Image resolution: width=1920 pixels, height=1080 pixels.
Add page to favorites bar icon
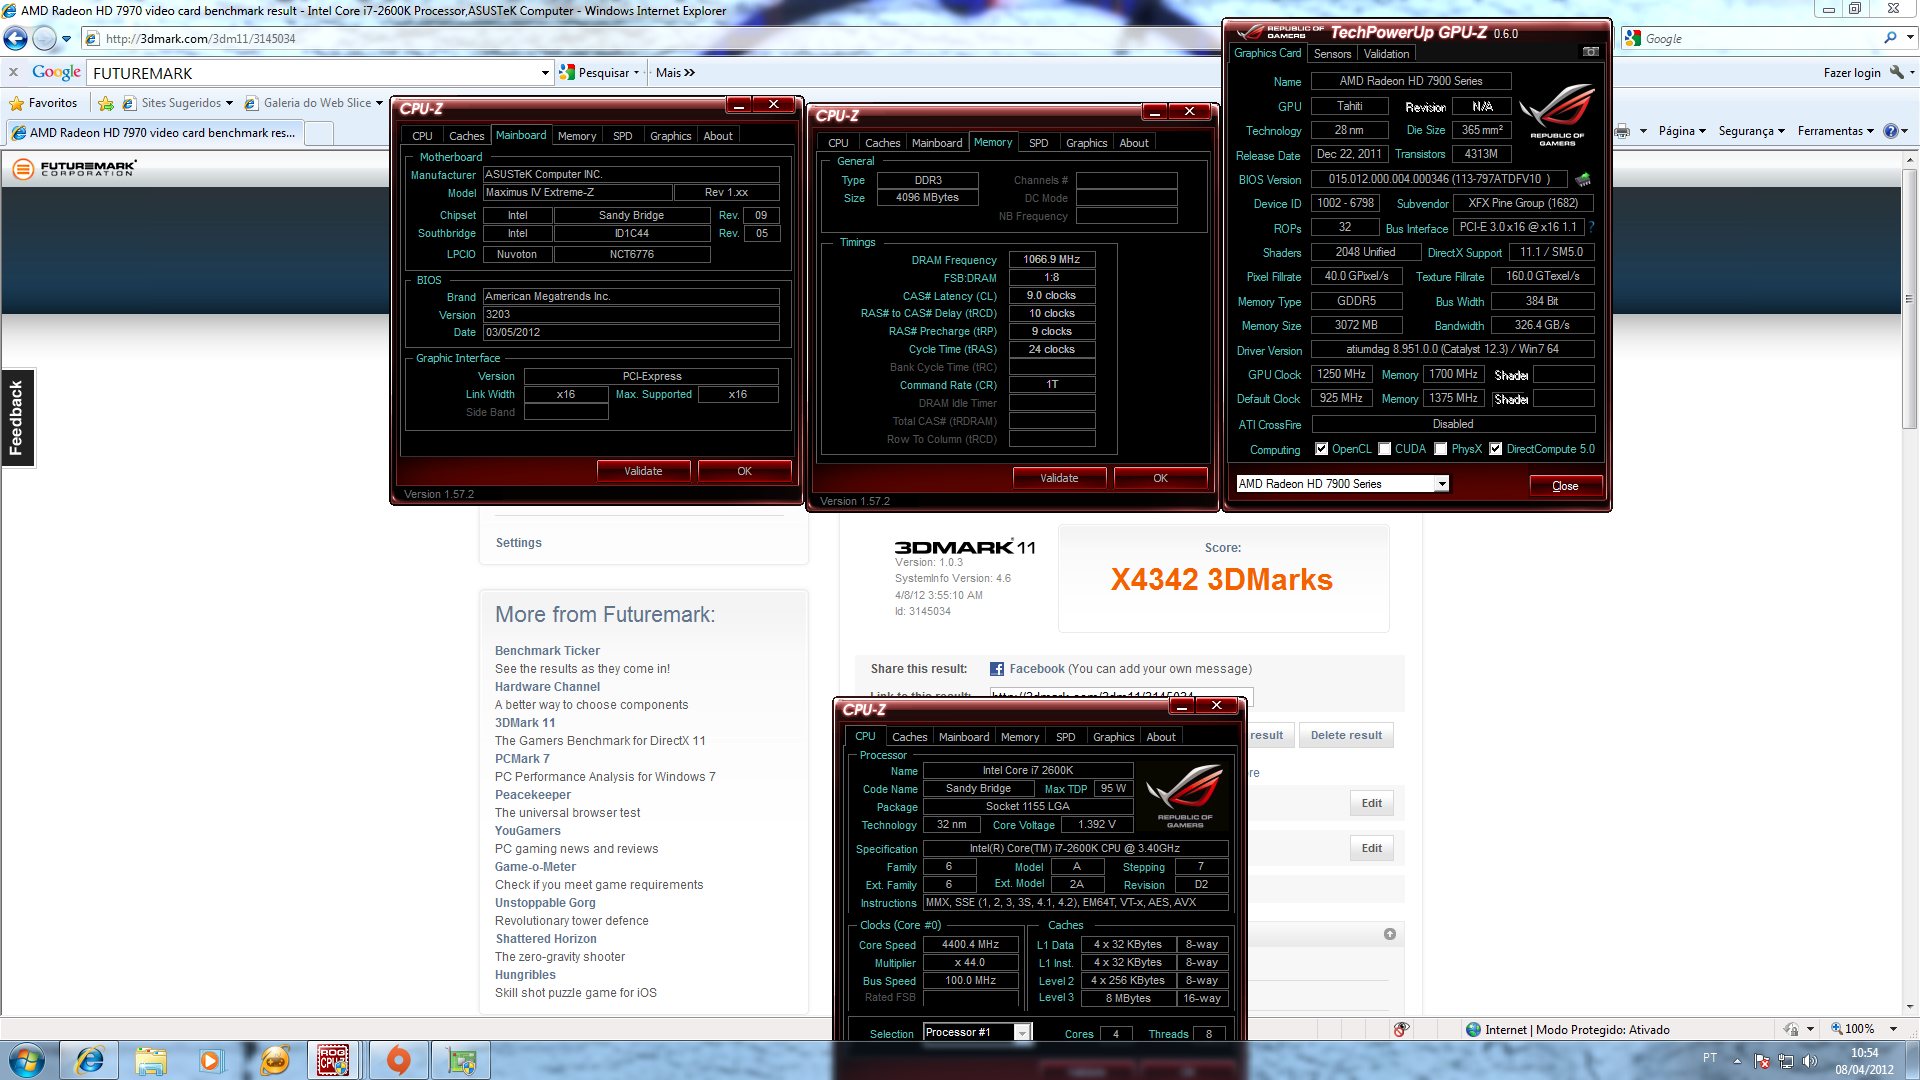pyautogui.click(x=106, y=103)
